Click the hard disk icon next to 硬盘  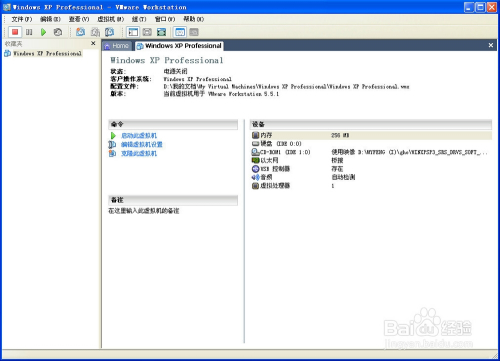point(255,144)
